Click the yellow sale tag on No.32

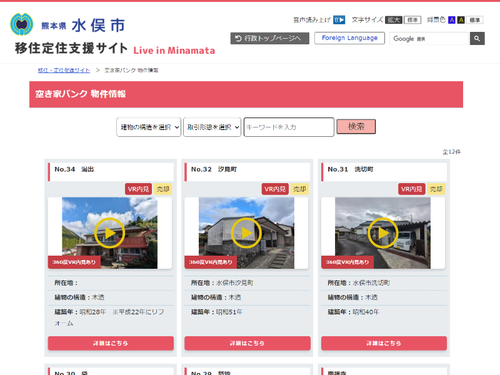(300, 189)
